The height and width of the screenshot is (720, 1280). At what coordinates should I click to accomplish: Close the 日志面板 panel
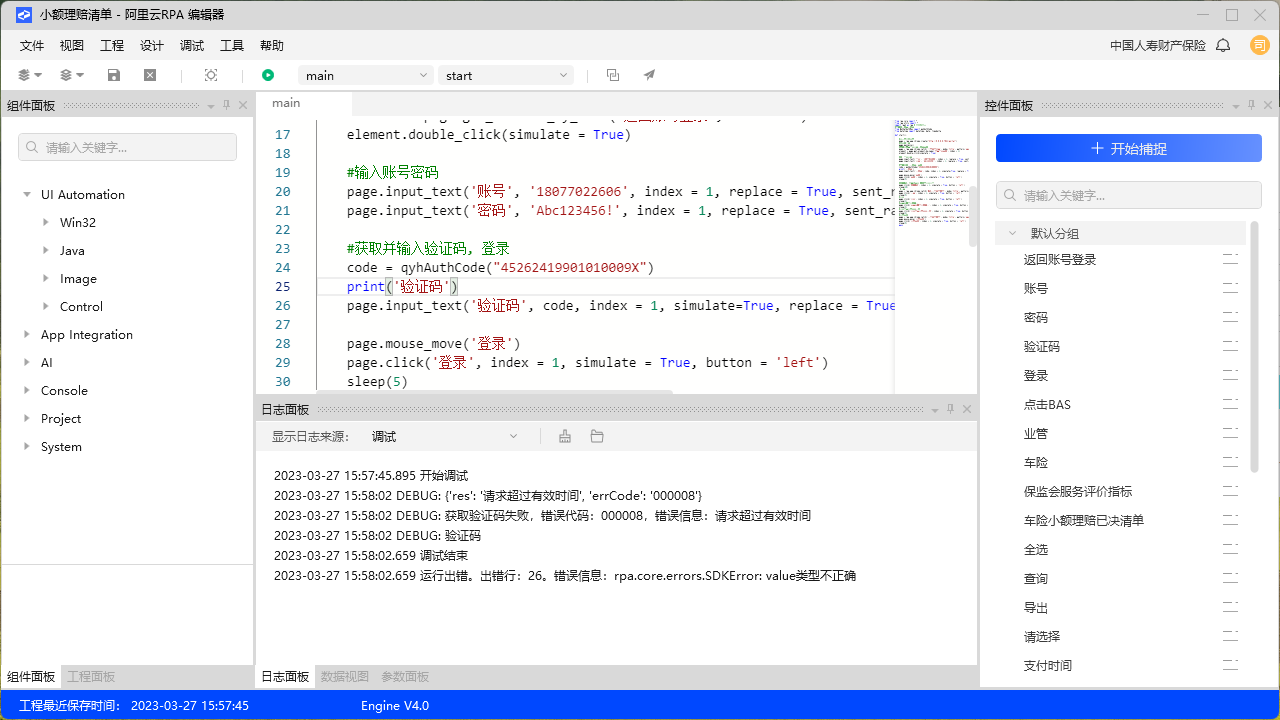tap(967, 409)
